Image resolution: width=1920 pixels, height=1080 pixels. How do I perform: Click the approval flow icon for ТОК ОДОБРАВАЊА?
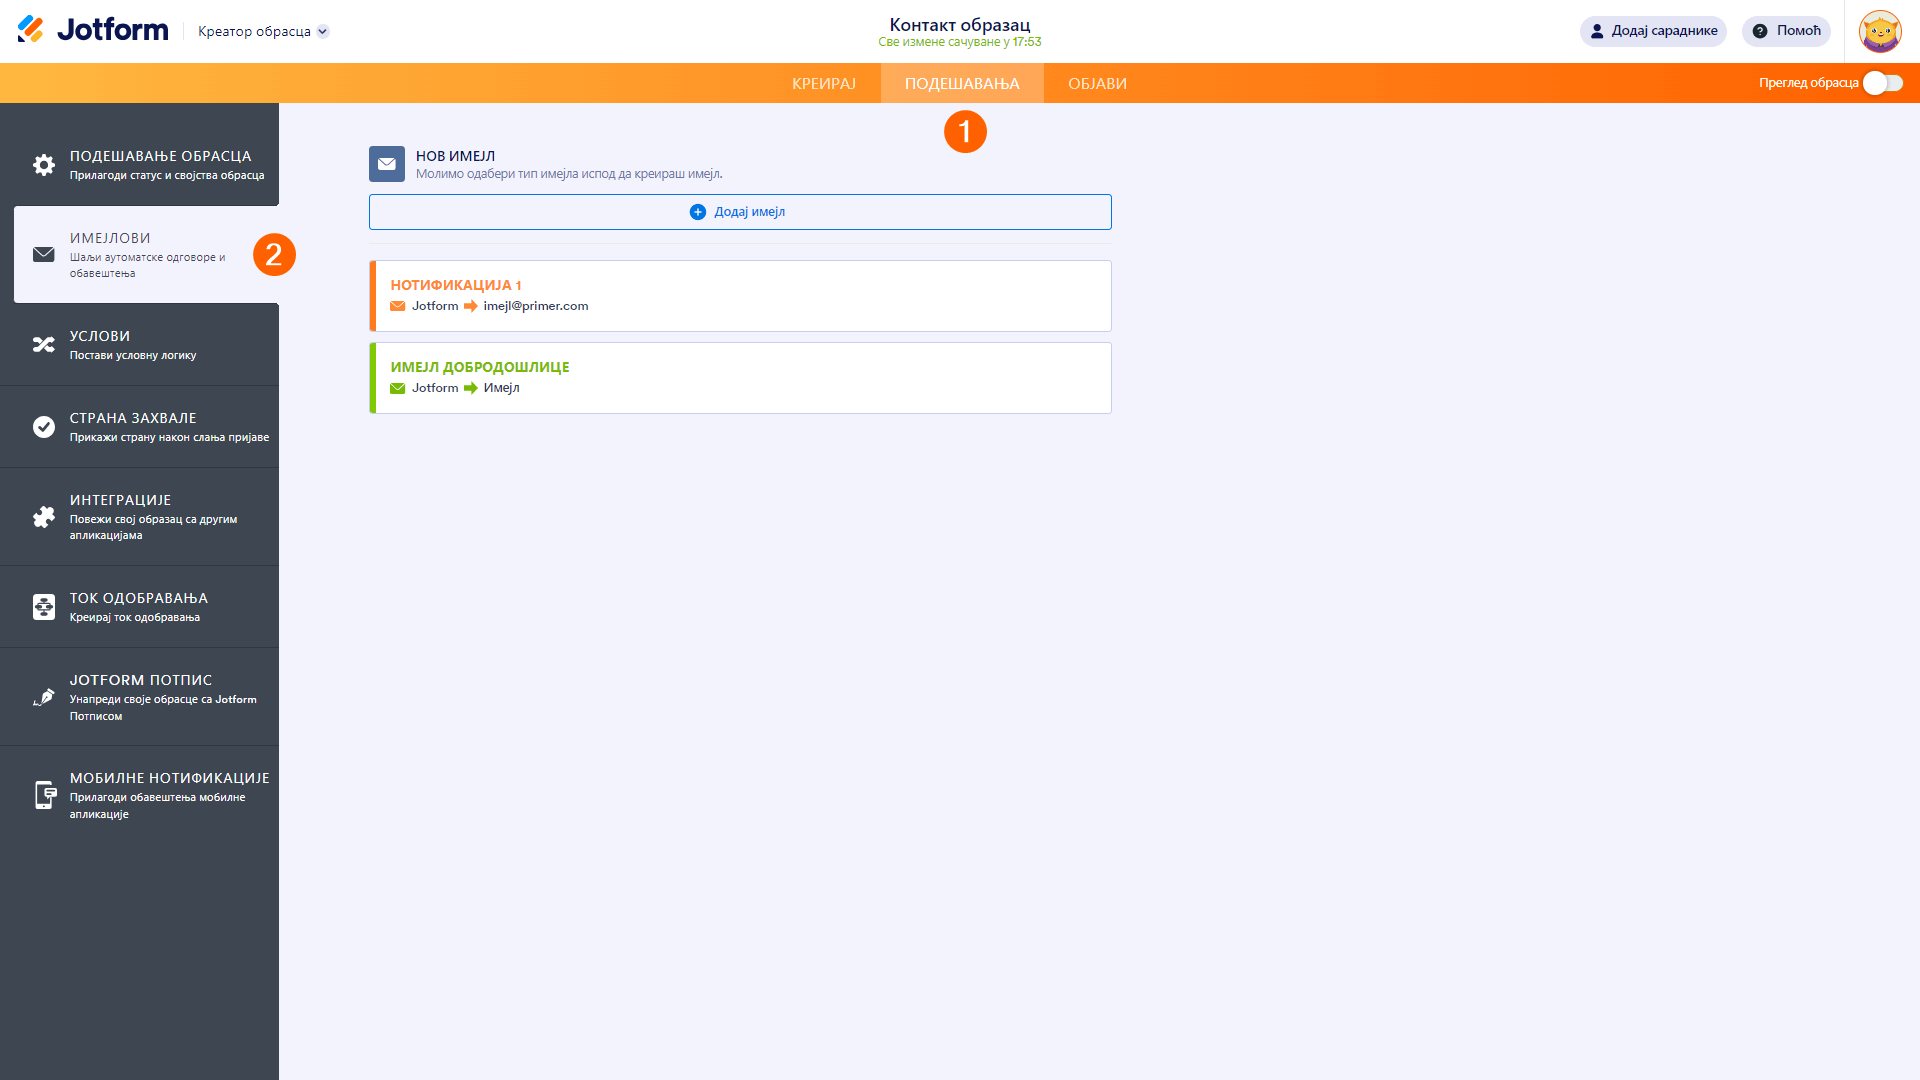coord(44,607)
